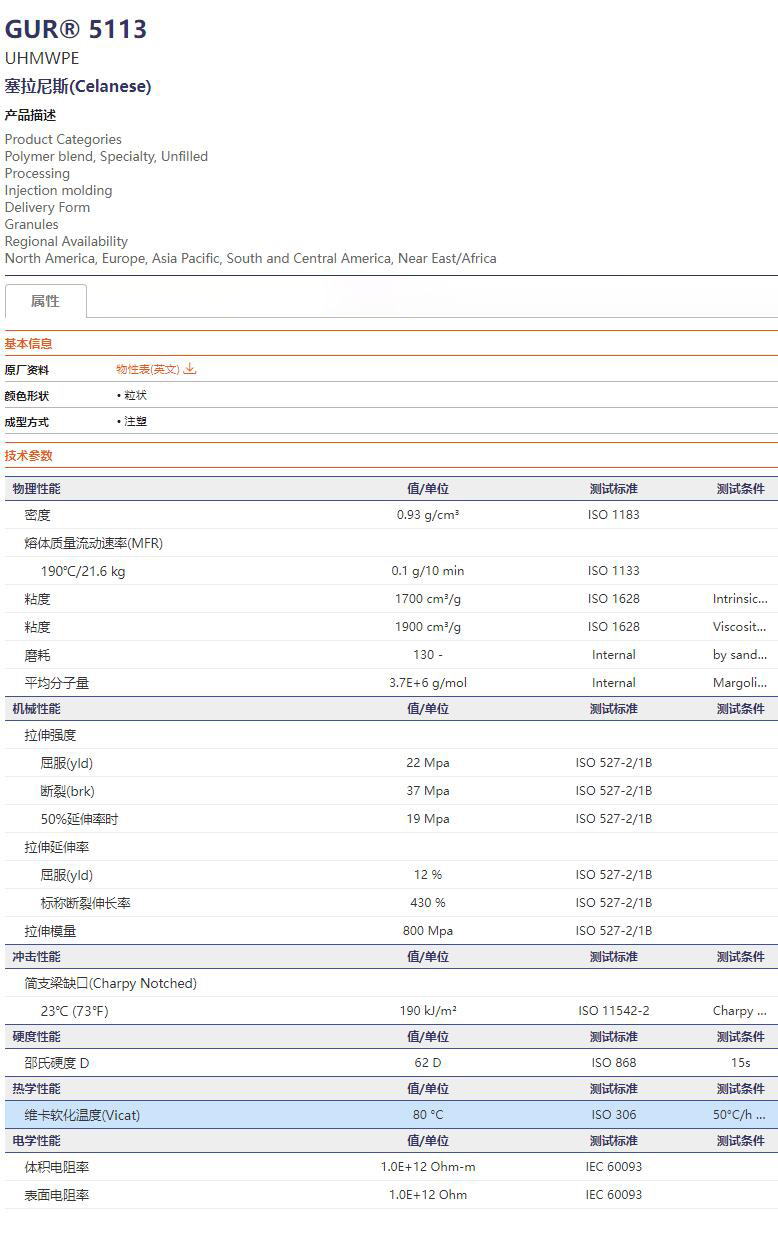Click the GUR® 5113 product title

coord(76,29)
